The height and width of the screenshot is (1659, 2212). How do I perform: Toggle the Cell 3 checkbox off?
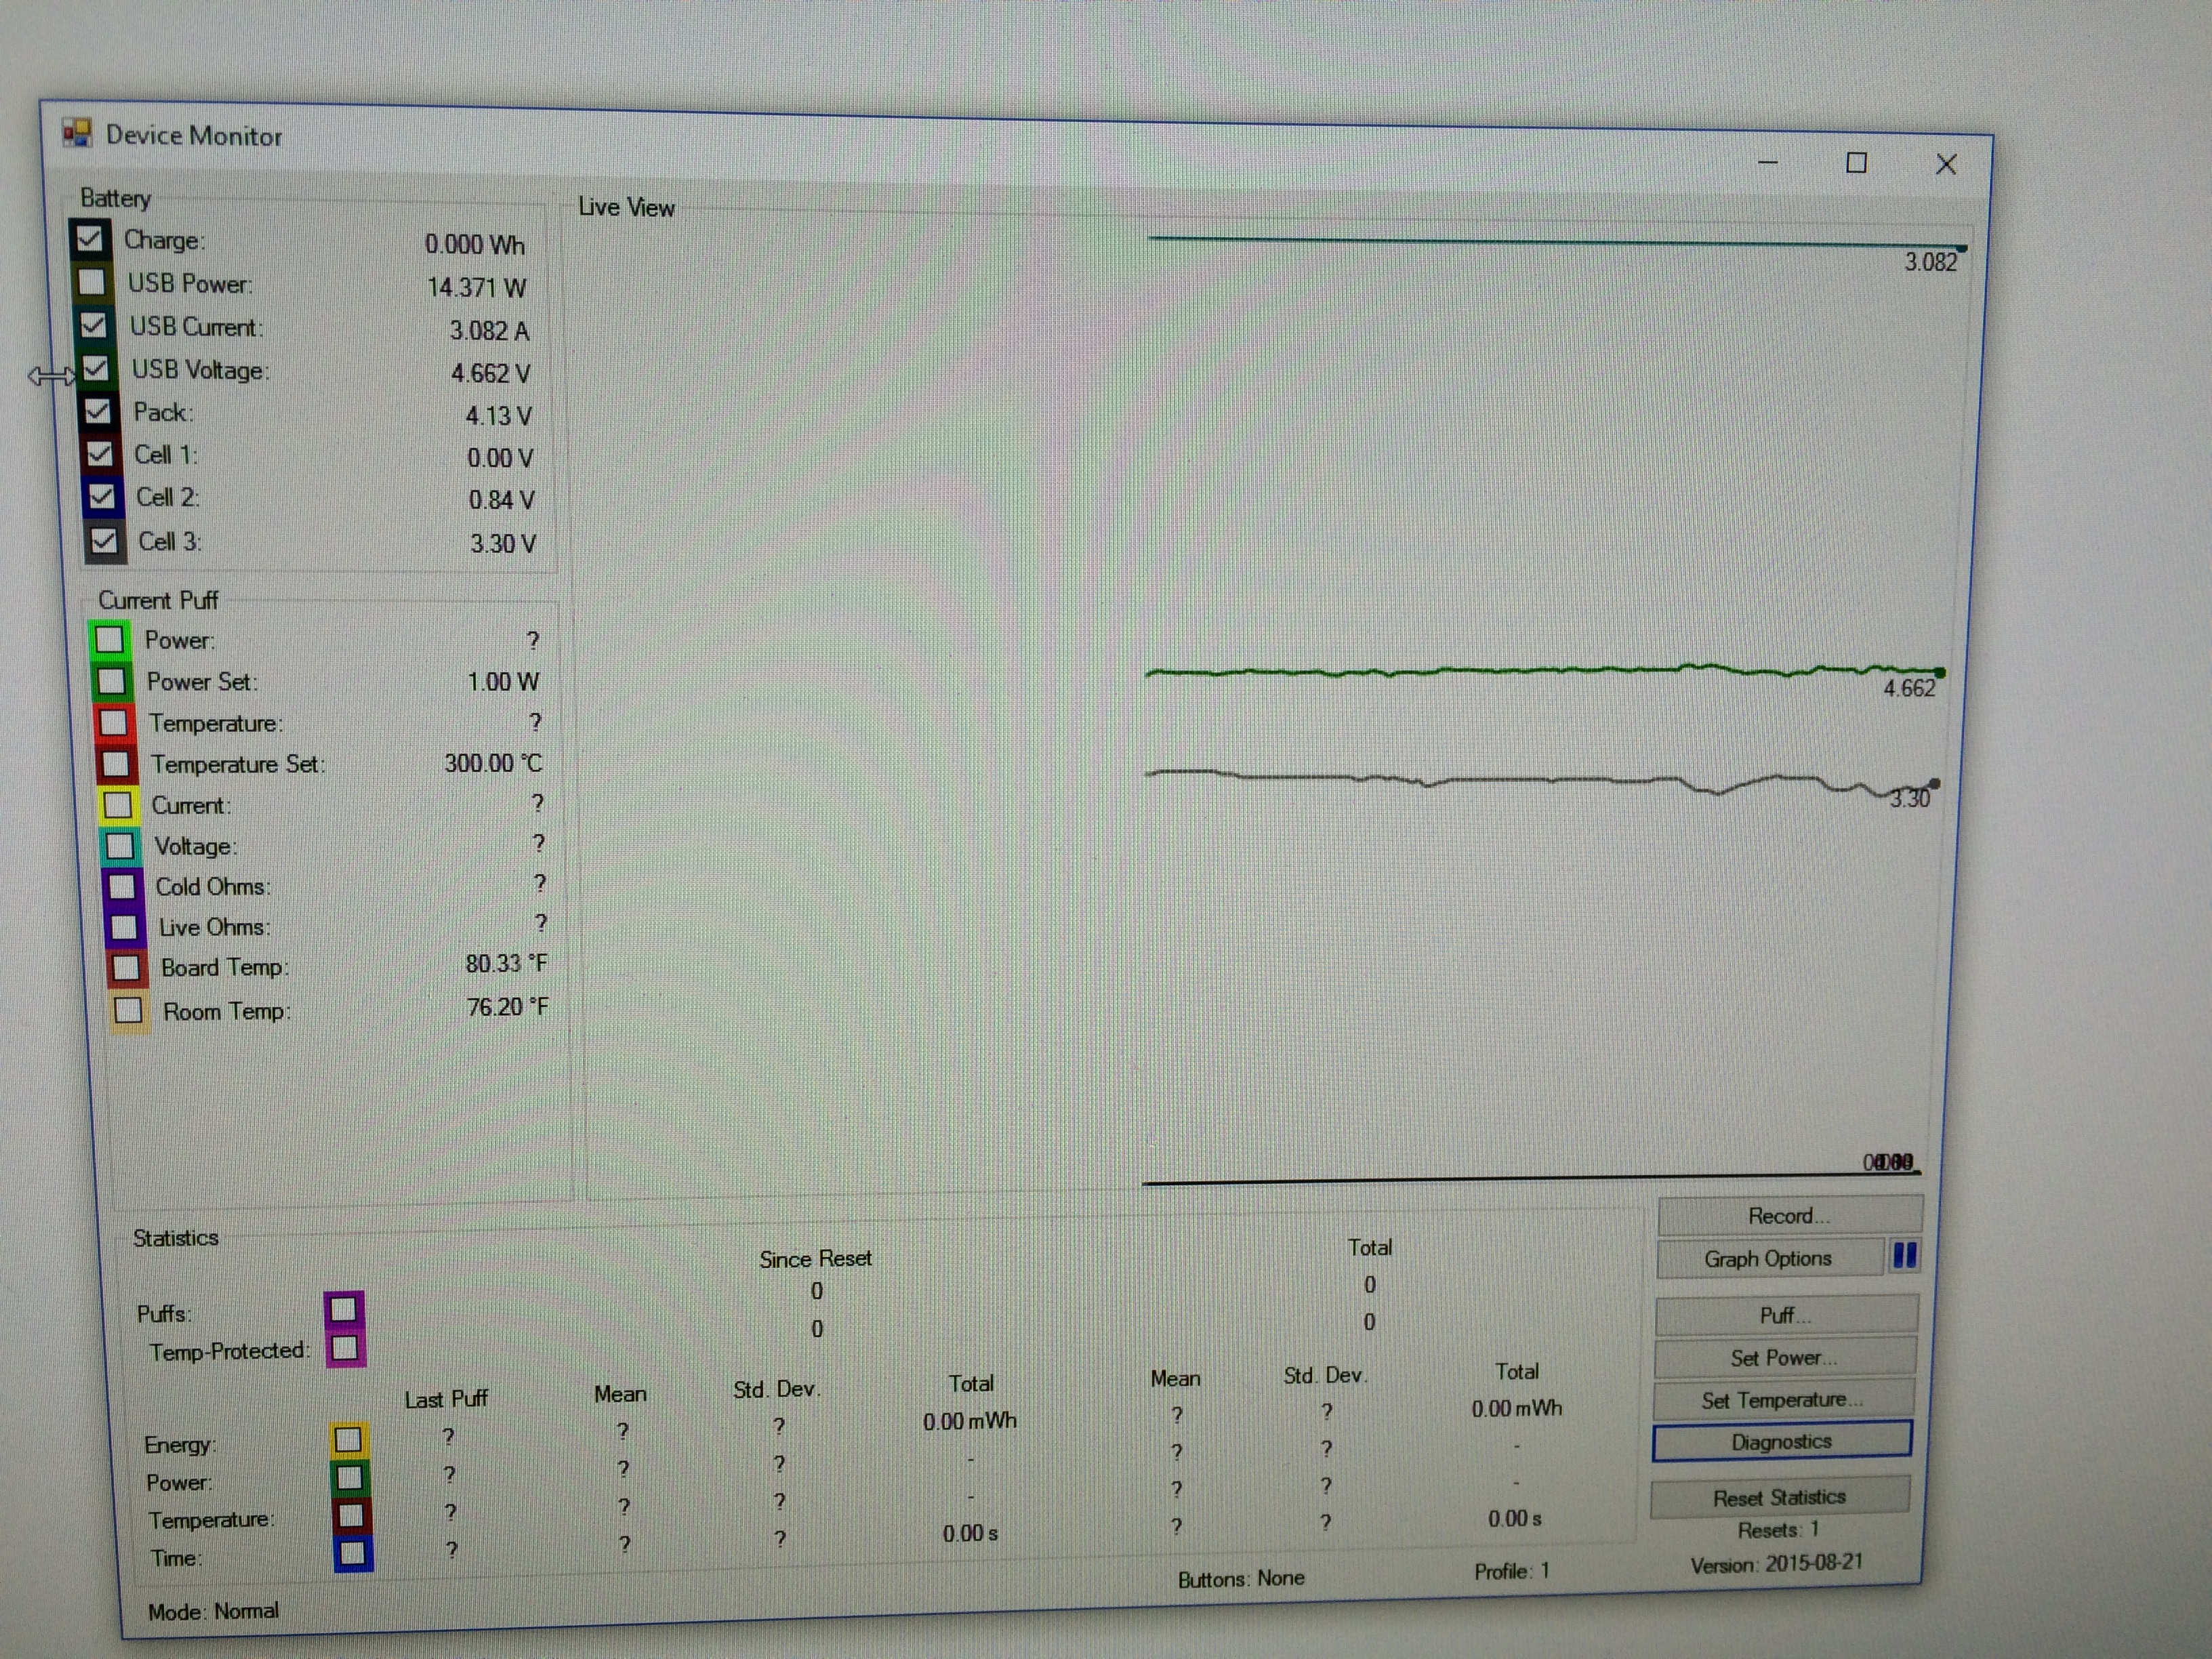(104, 541)
